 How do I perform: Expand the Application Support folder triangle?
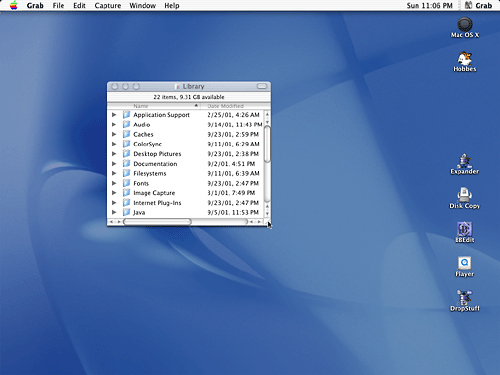click(x=114, y=115)
